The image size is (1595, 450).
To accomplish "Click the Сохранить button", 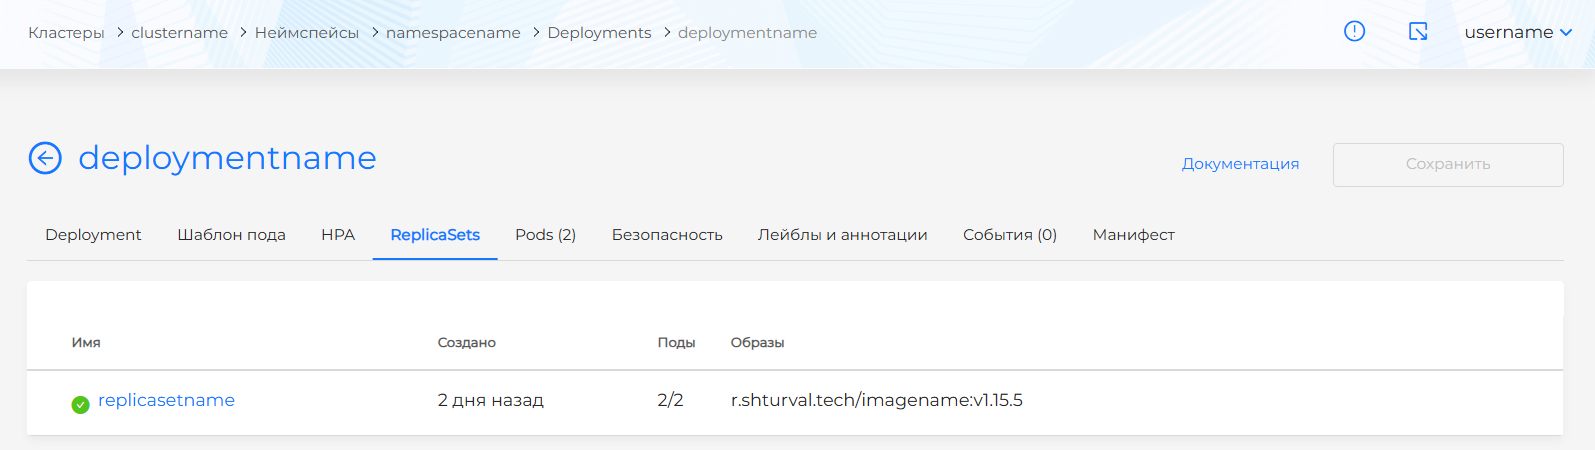I will click(x=1448, y=164).
